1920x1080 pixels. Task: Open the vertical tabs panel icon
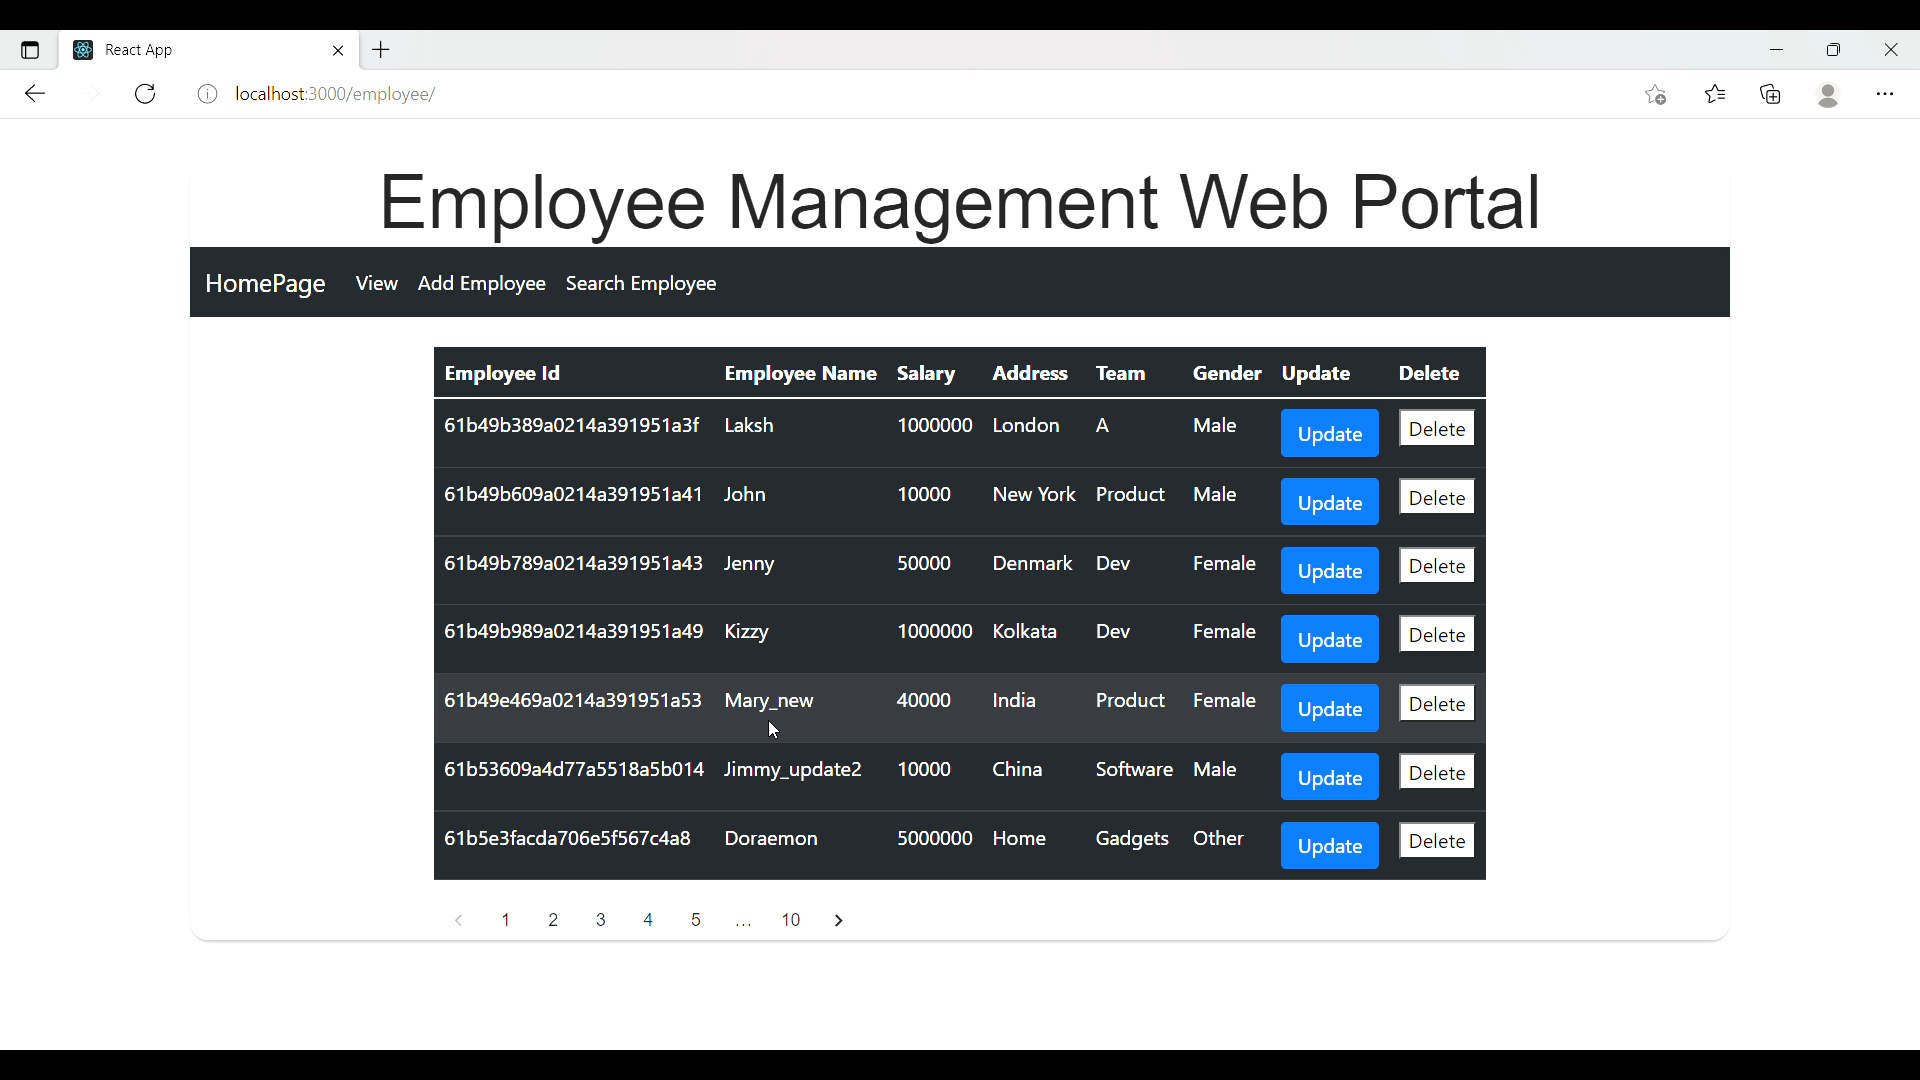click(x=29, y=49)
